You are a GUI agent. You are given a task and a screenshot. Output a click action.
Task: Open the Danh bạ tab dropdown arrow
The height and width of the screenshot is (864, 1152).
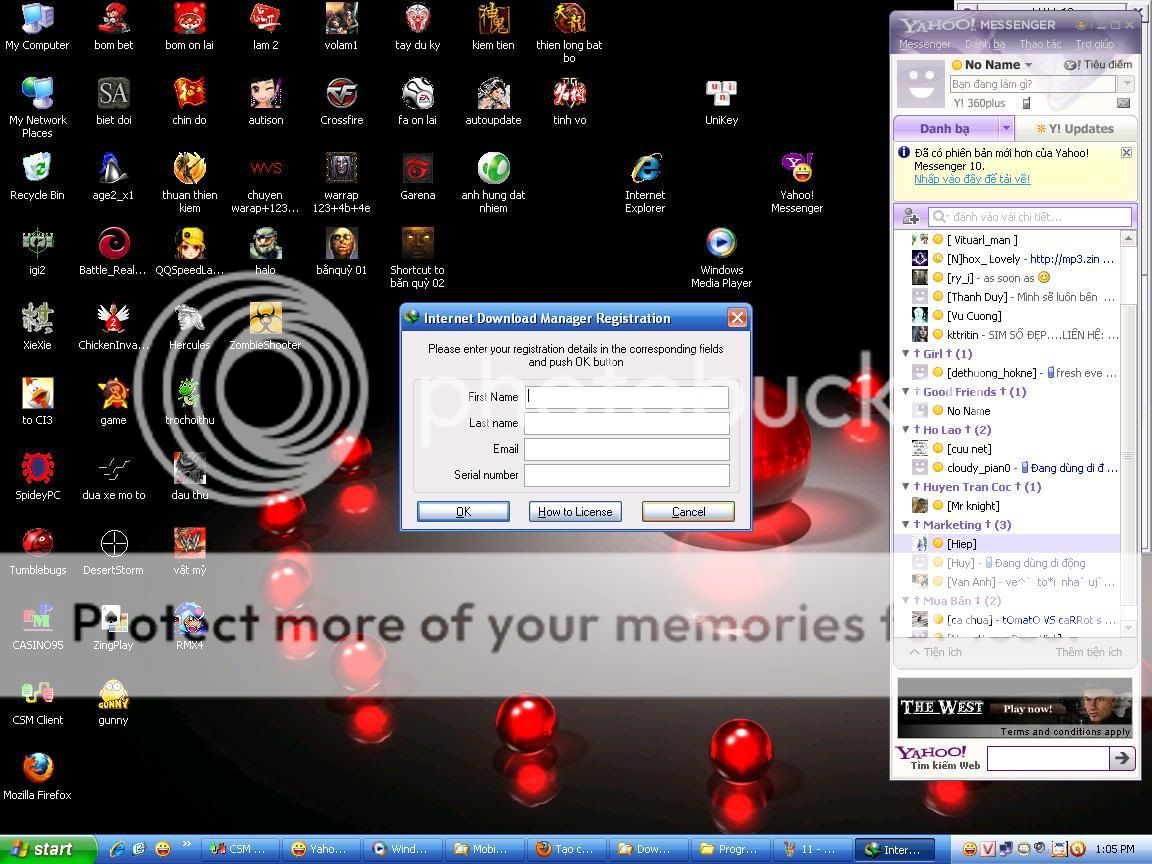1006,129
